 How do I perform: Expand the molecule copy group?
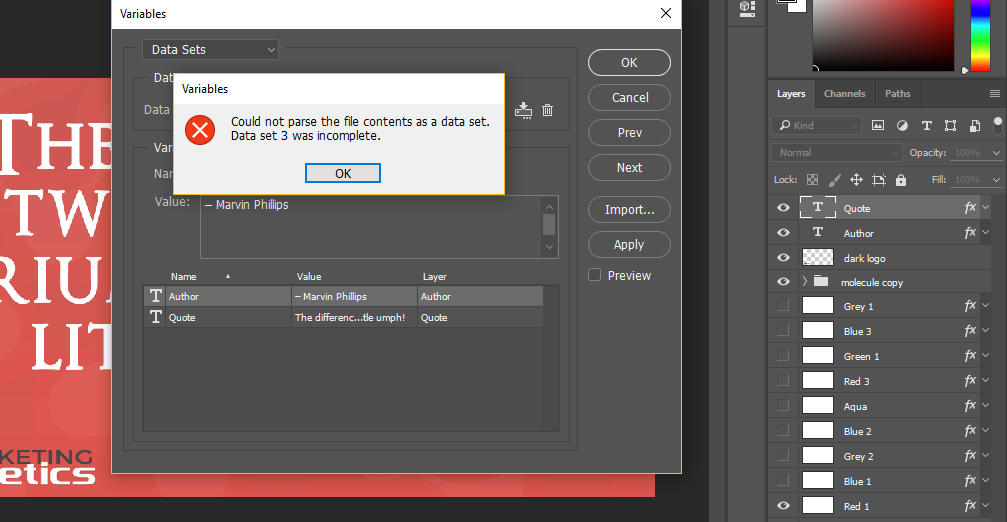(x=805, y=281)
